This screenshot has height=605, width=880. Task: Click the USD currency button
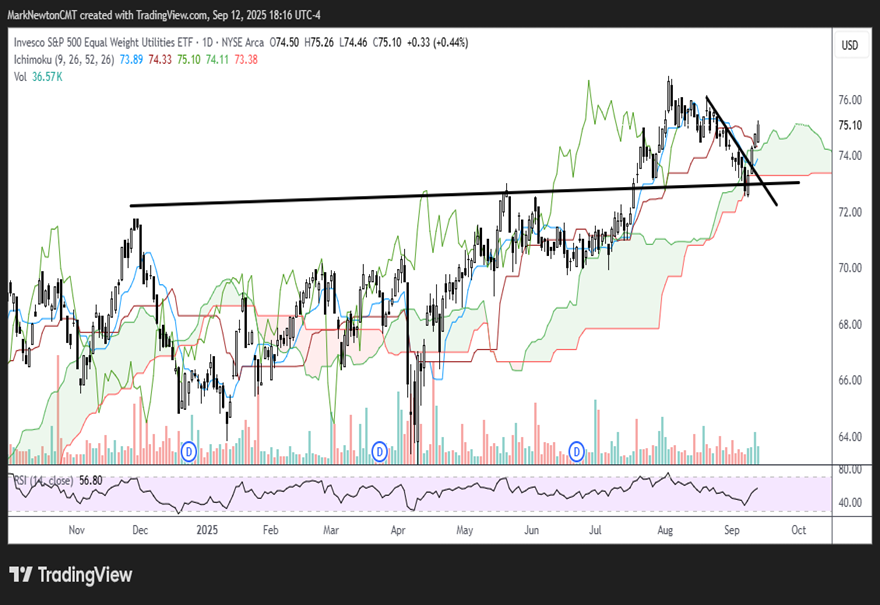(849, 45)
